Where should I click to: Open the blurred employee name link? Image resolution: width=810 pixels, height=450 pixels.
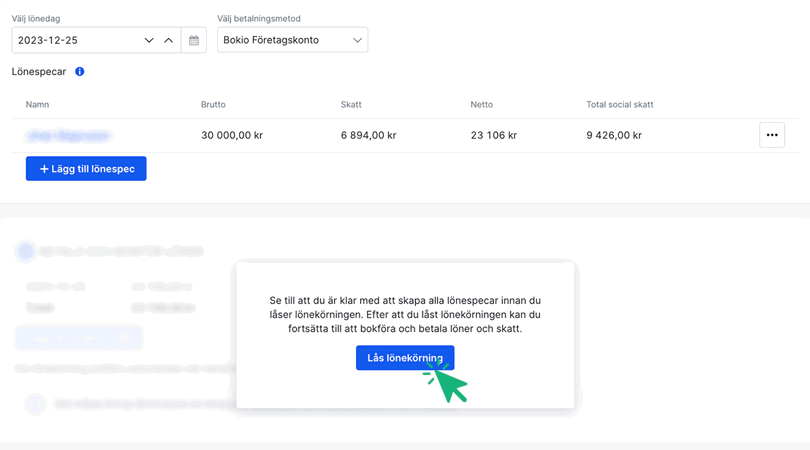tap(69, 136)
